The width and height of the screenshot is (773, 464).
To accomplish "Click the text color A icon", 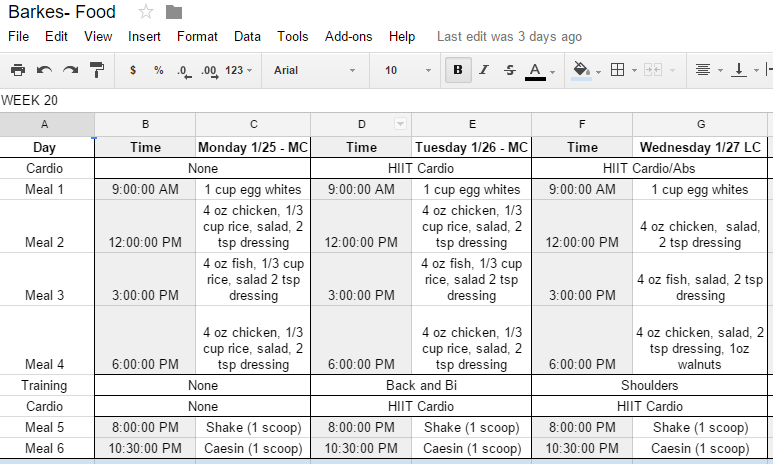I will click(x=535, y=71).
